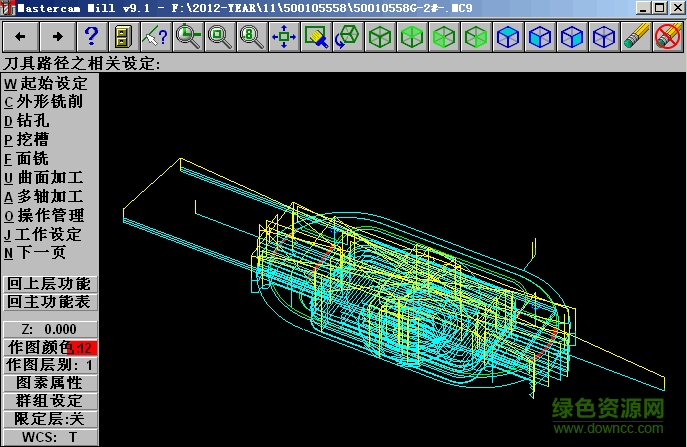687x447 pixels.
Task: Click 回主功能表 main menu button
Action: point(50,301)
